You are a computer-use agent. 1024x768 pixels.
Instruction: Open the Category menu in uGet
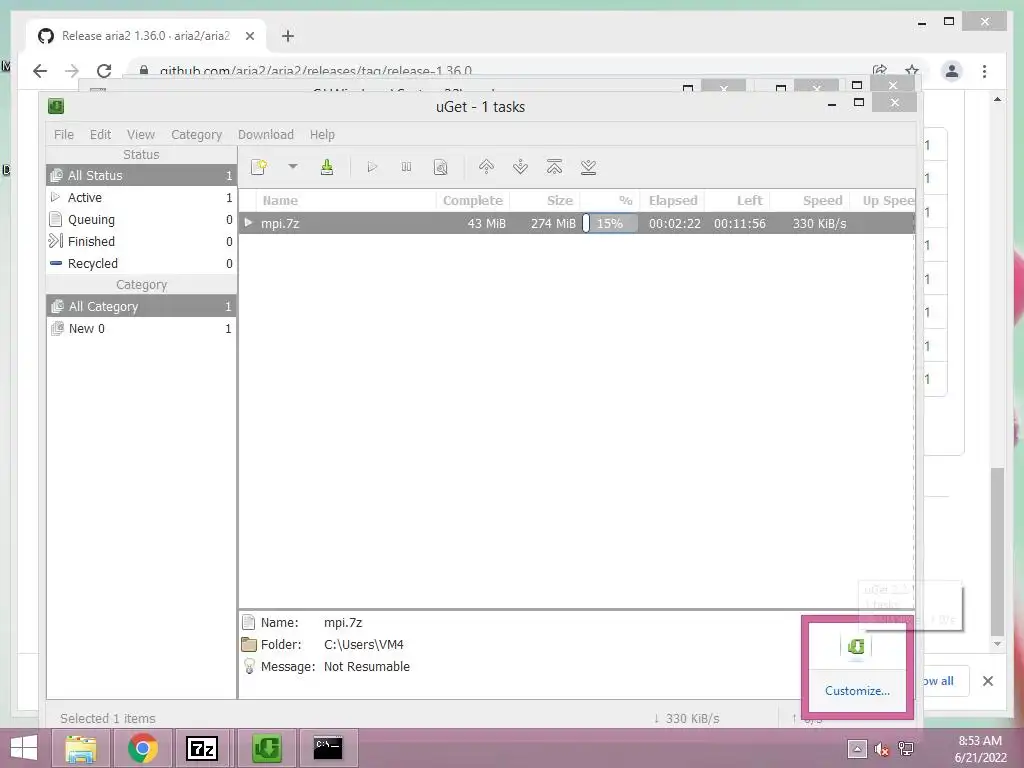point(197,135)
